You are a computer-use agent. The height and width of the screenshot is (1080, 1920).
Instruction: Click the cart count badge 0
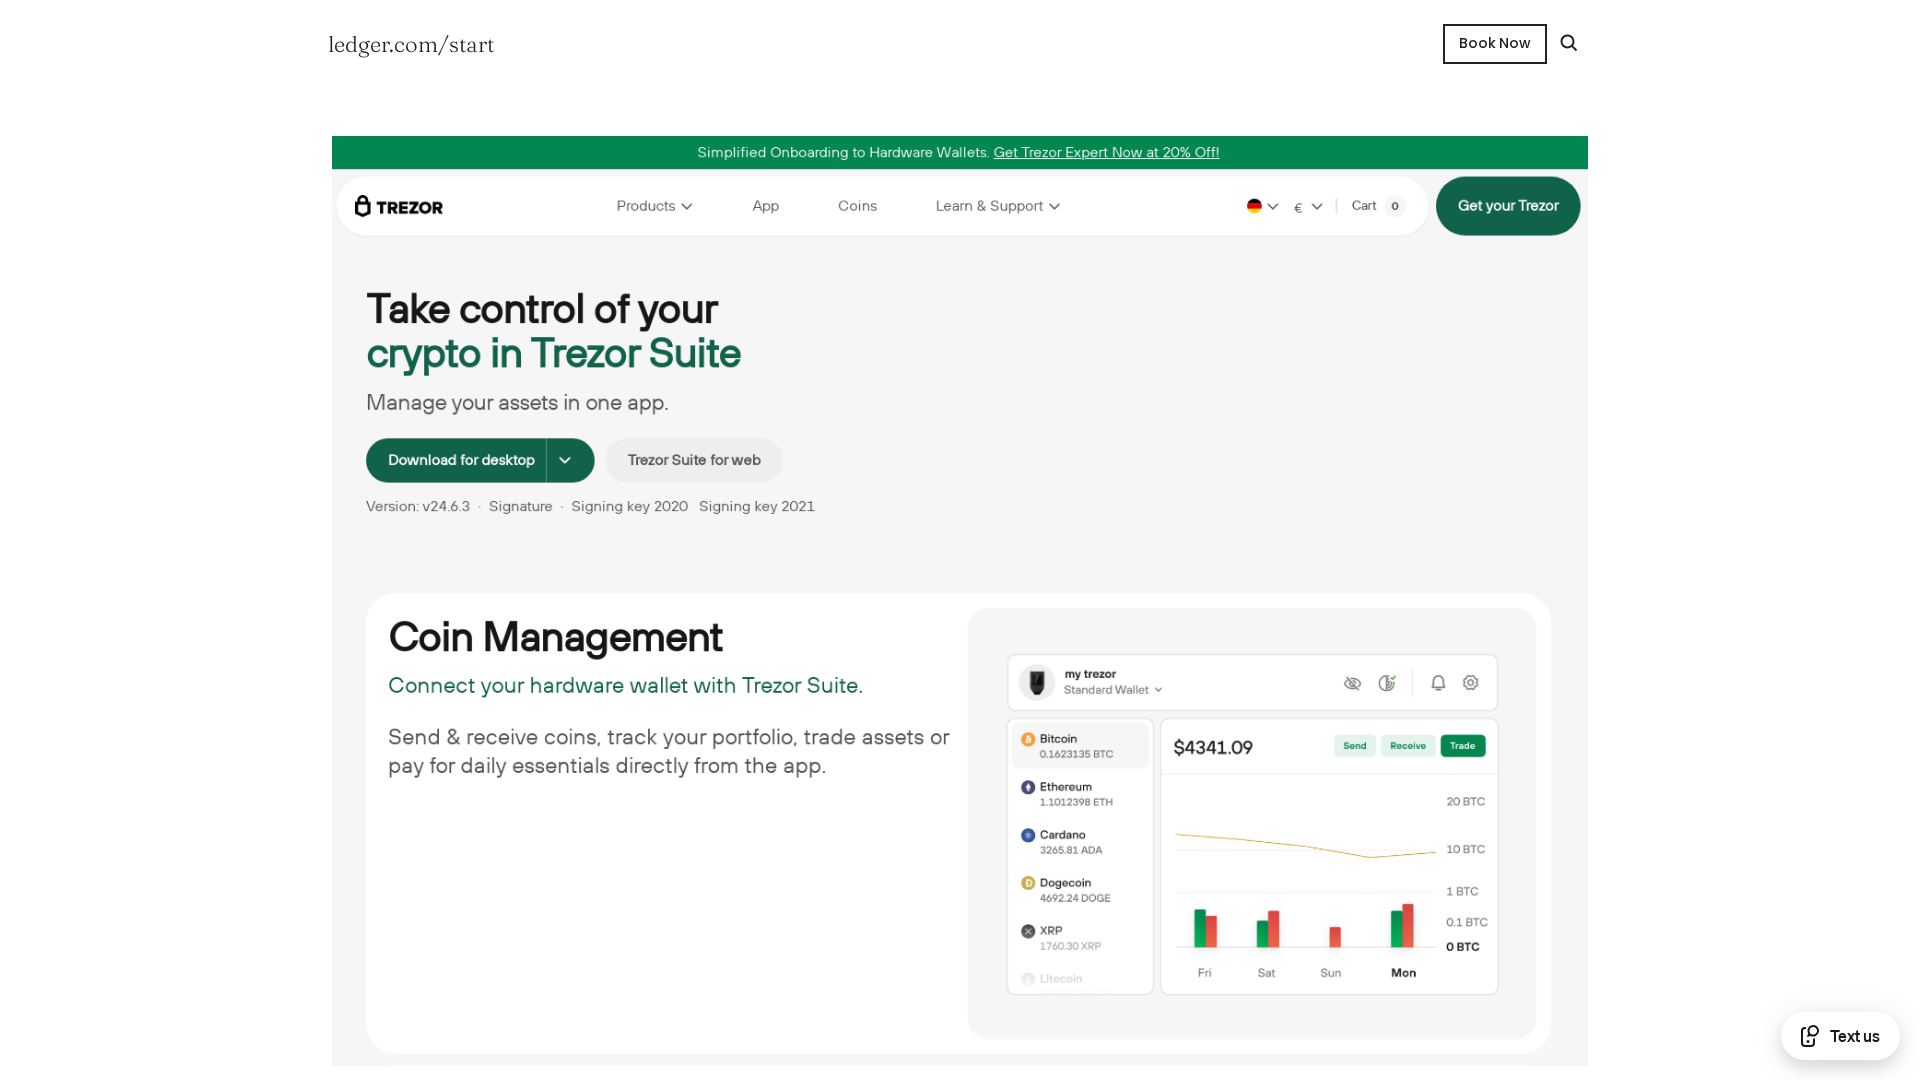1395,207
